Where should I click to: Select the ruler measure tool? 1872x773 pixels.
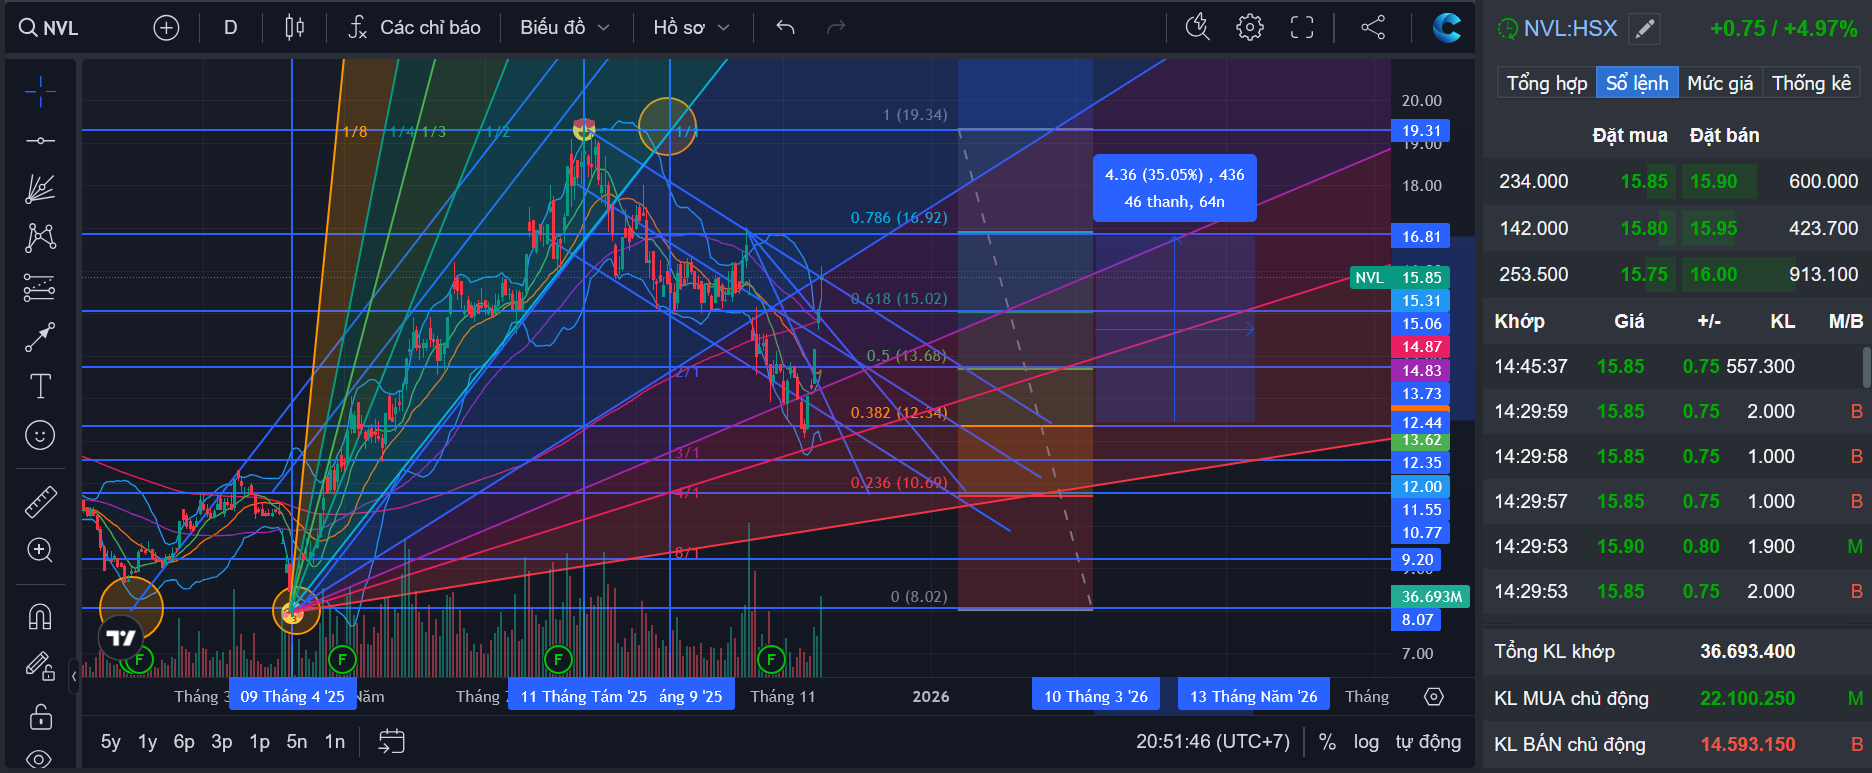tap(40, 501)
